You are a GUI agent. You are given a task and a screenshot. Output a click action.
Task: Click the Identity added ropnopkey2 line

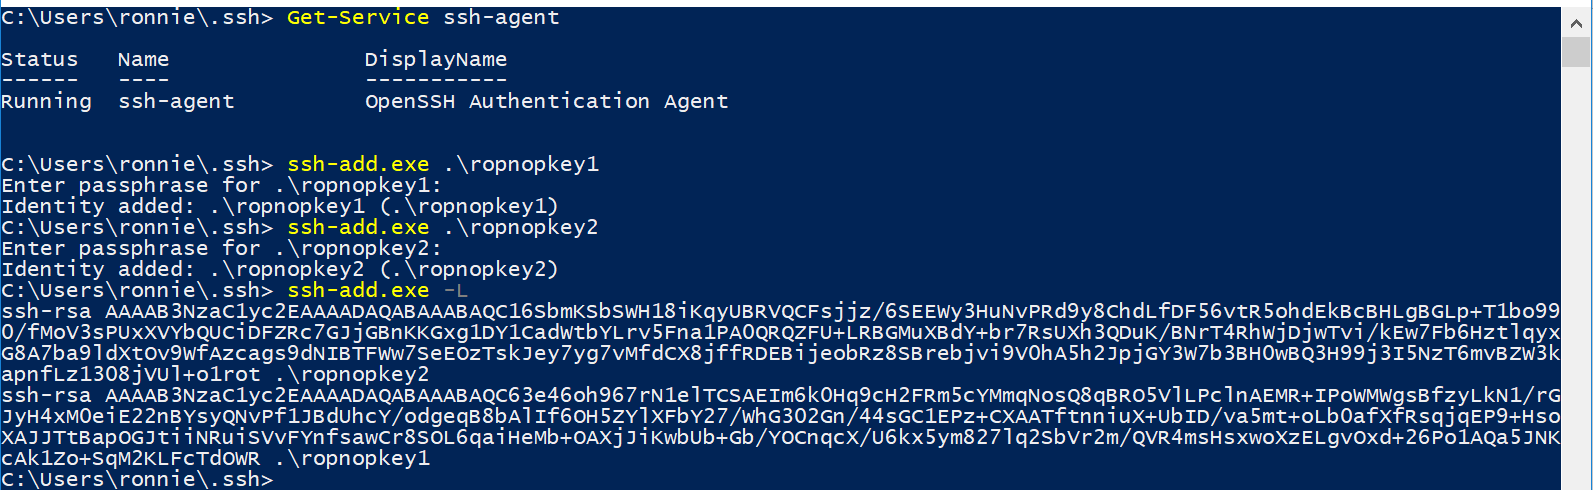280,270
